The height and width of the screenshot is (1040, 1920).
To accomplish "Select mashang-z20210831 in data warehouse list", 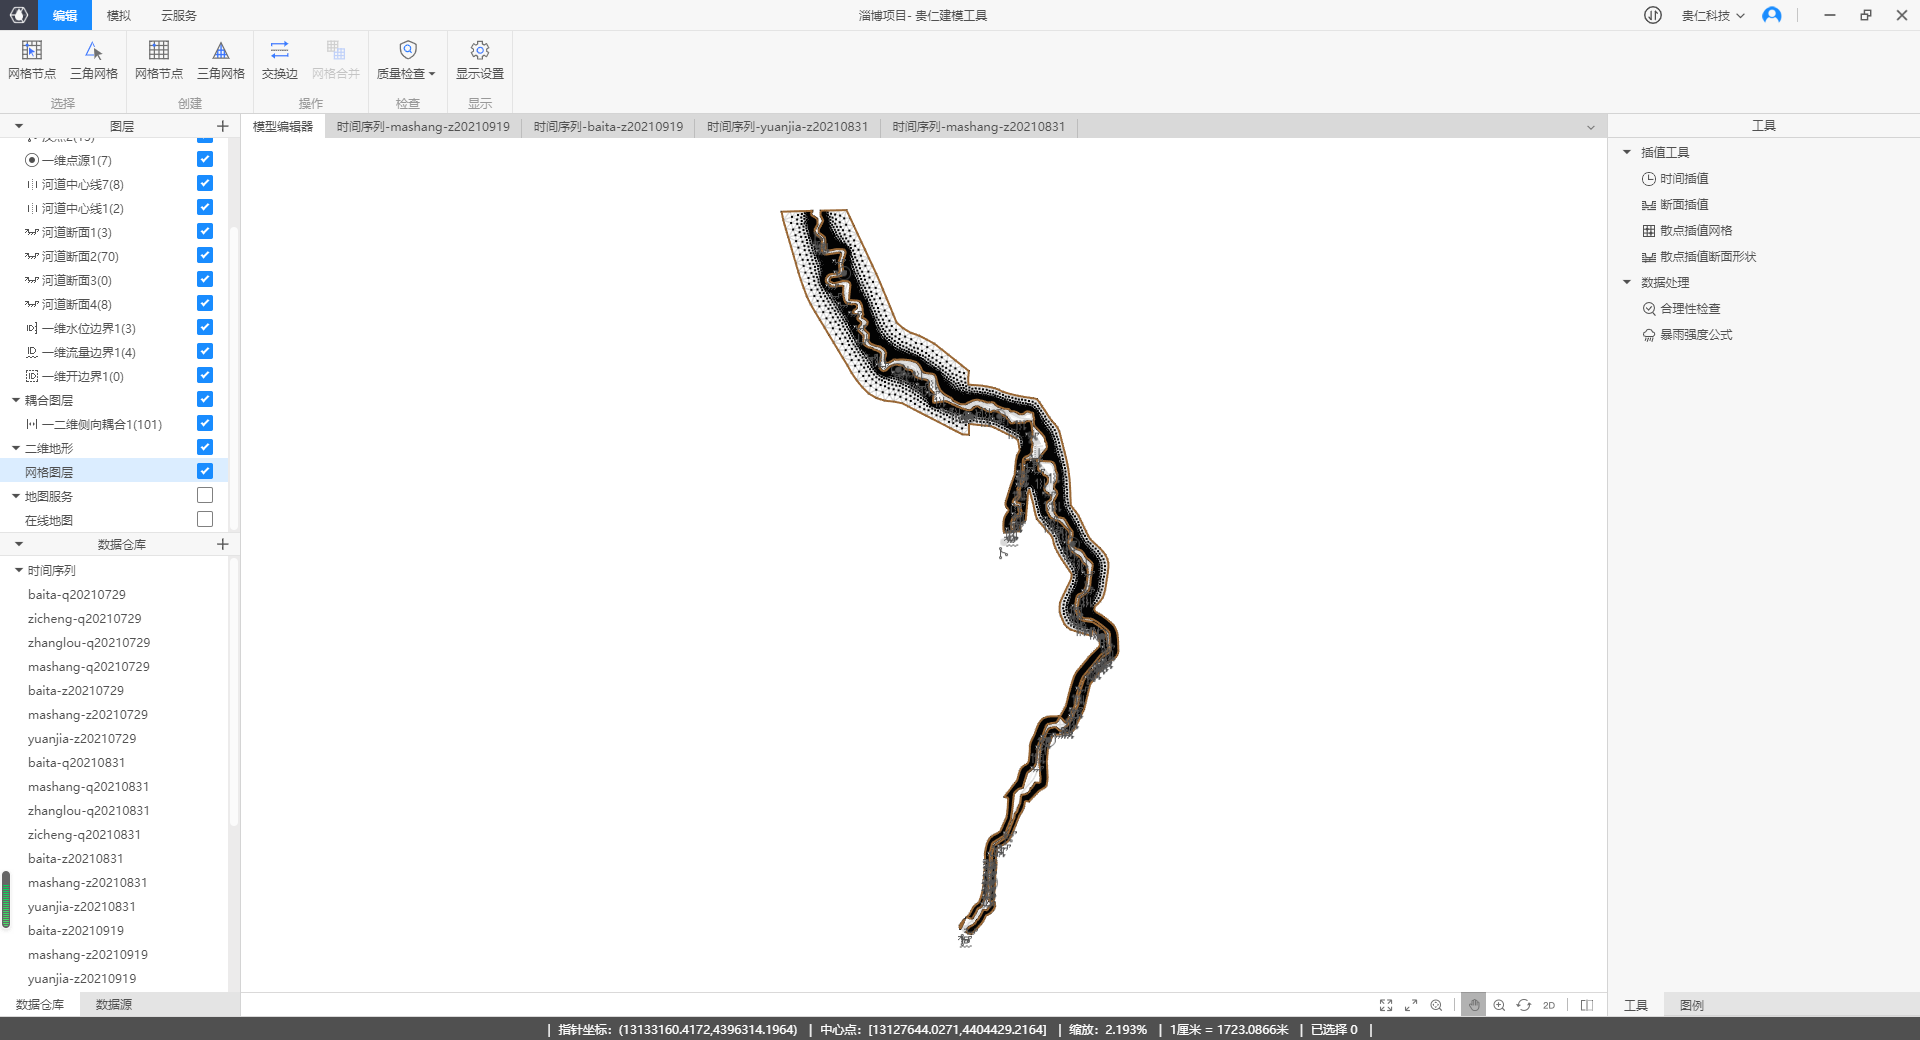I will point(87,882).
